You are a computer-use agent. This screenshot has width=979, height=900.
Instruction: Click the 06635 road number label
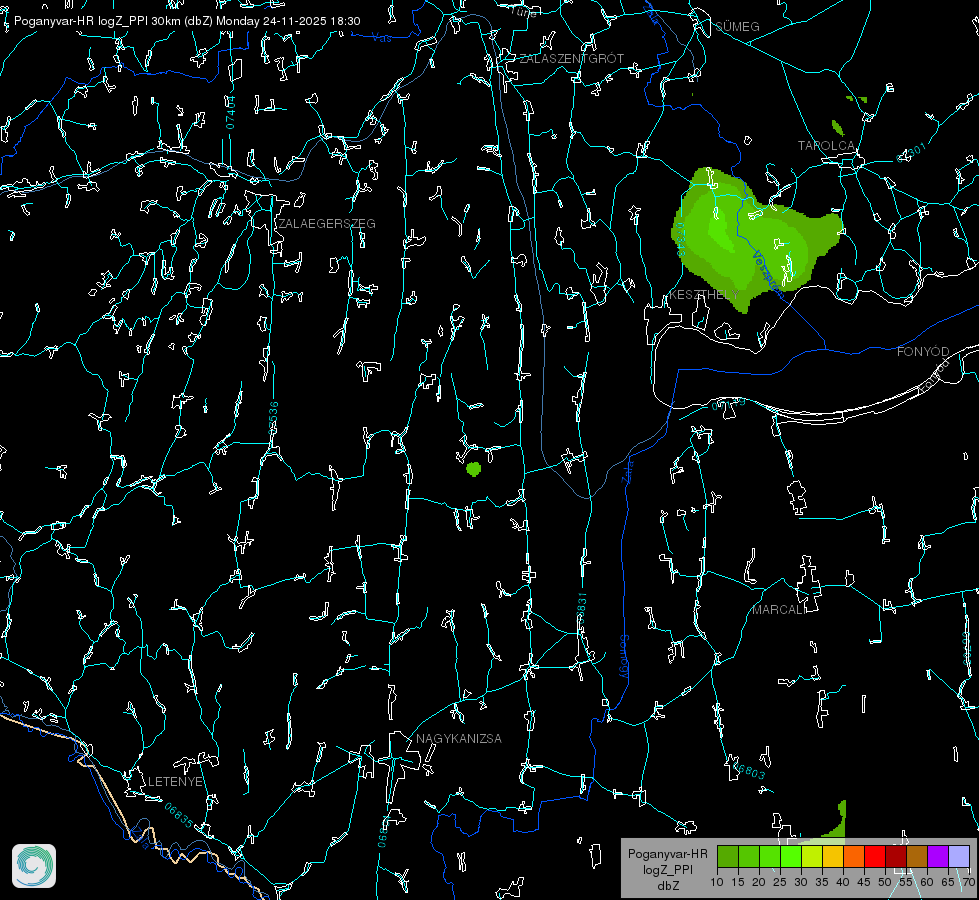tap(179, 816)
